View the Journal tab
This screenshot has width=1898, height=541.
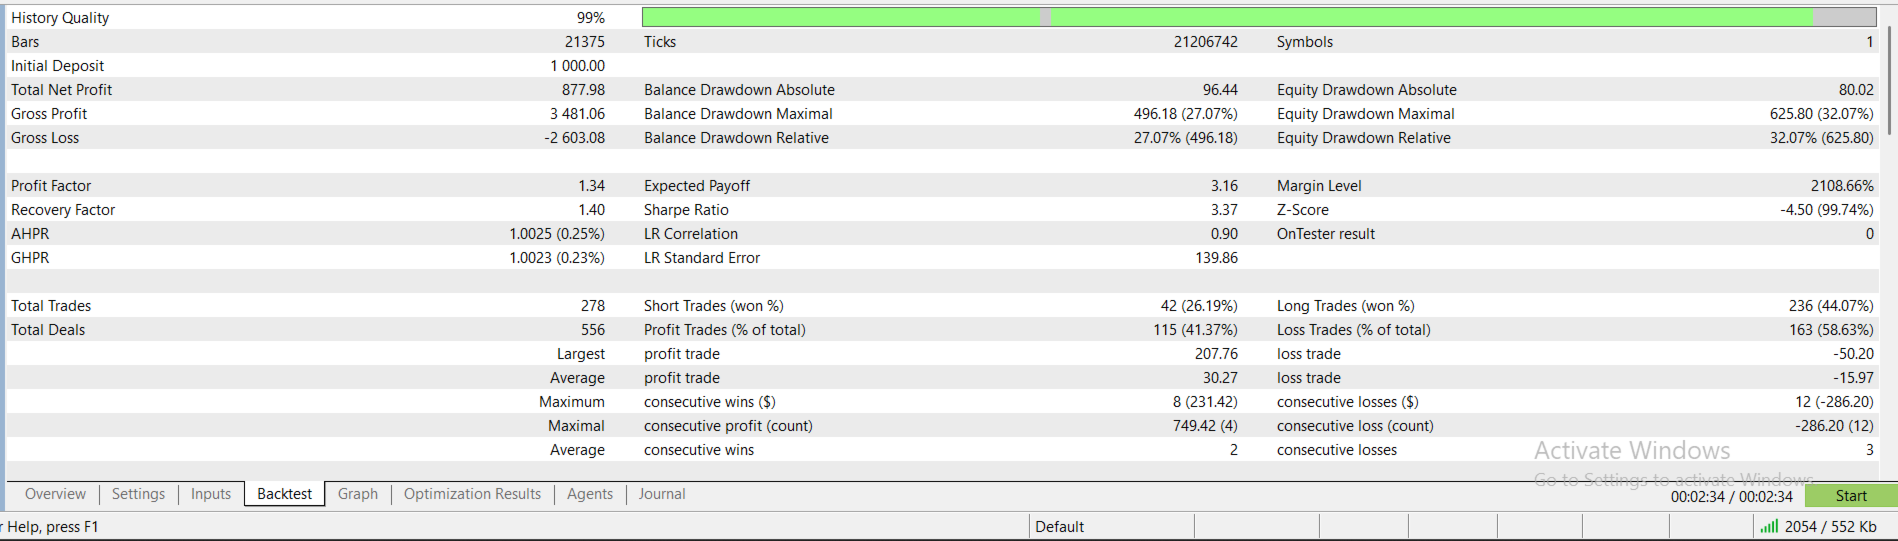click(662, 494)
